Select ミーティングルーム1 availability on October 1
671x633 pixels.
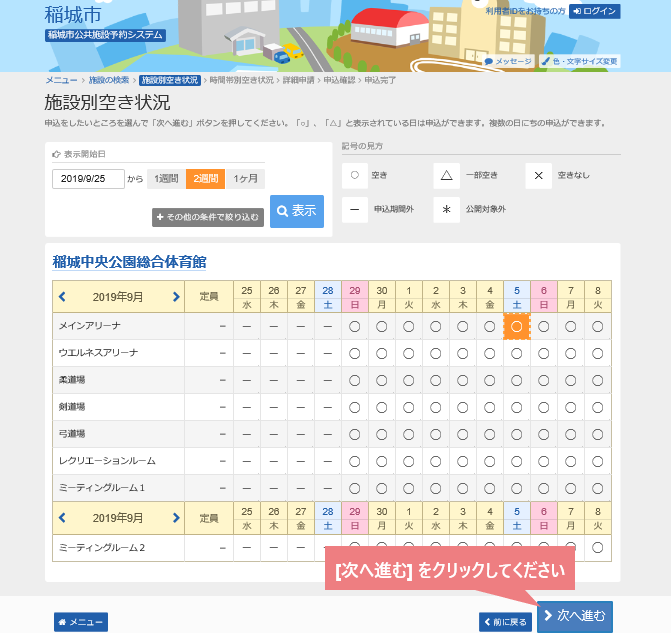[x=409, y=488]
